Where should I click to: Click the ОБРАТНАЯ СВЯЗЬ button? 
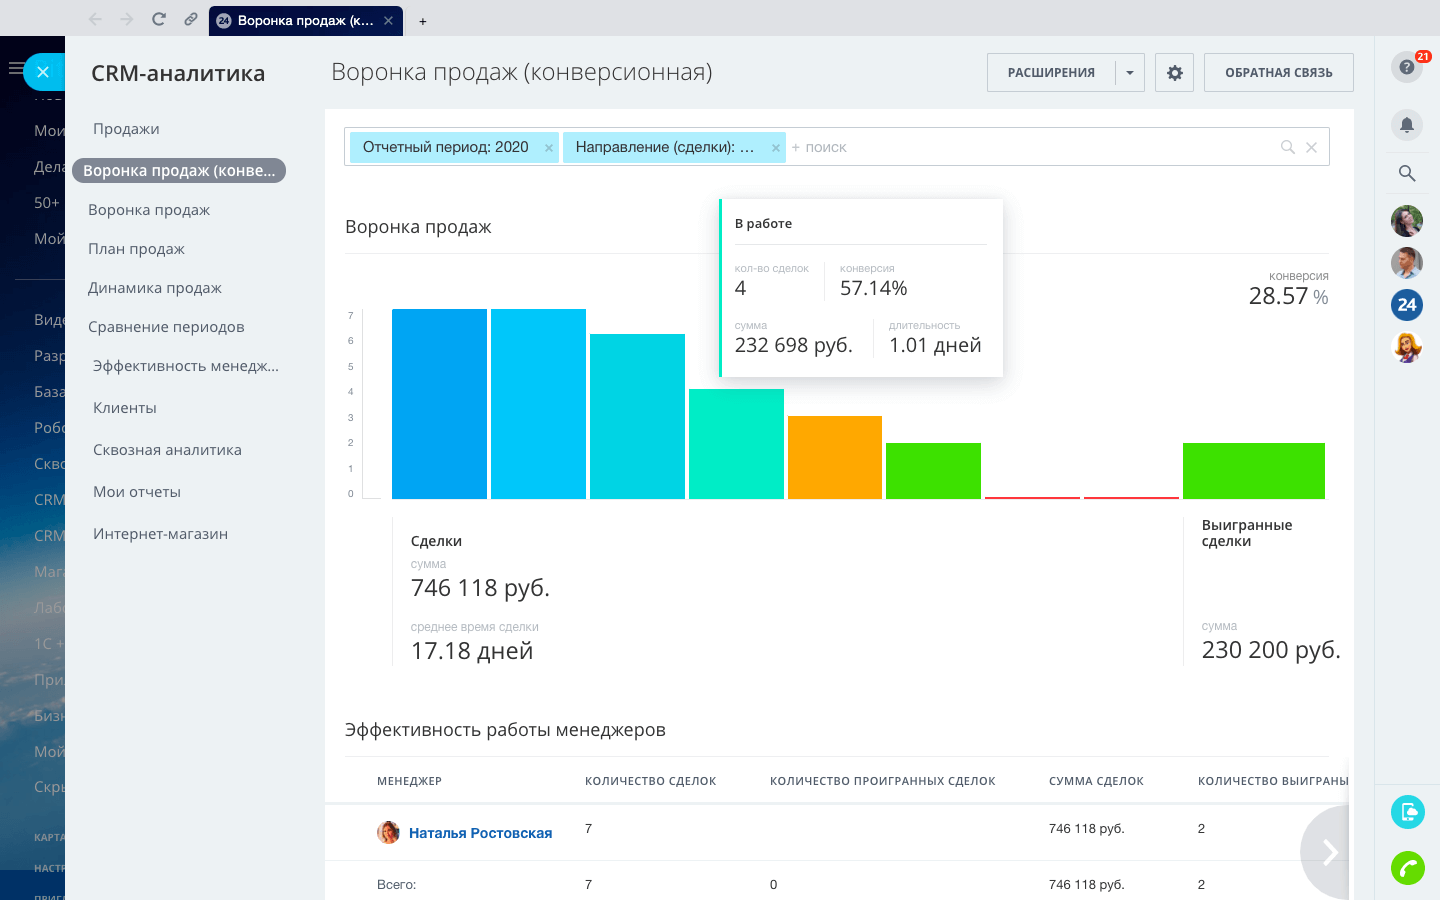pyautogui.click(x=1279, y=73)
